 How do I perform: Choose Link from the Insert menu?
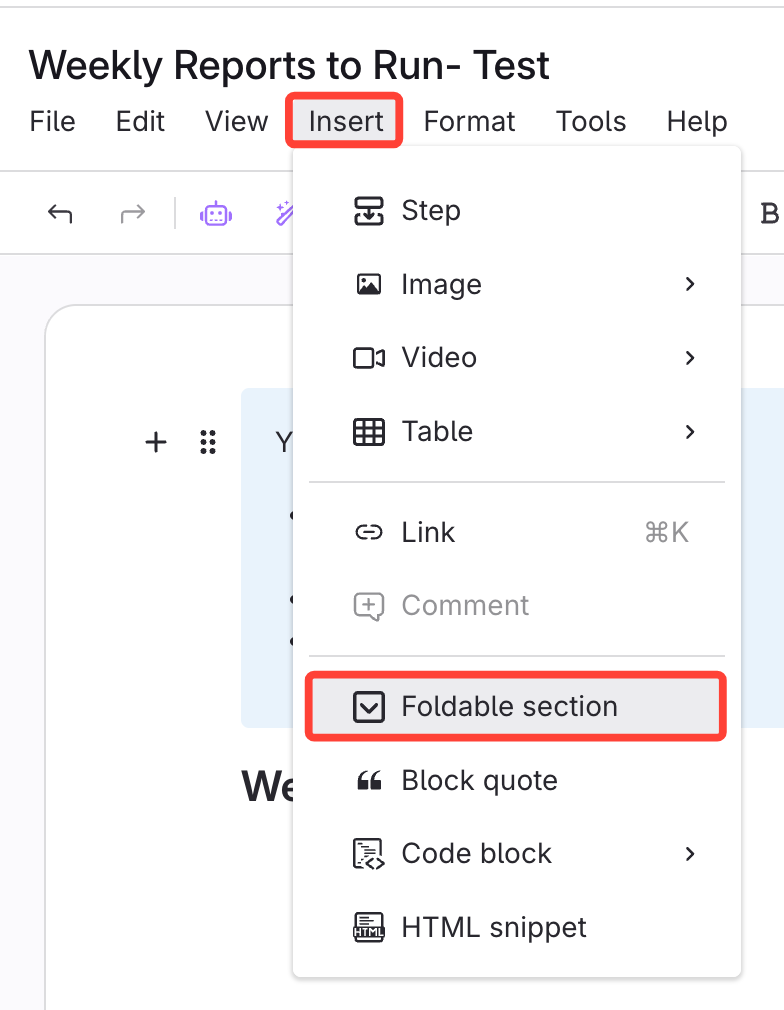428,532
